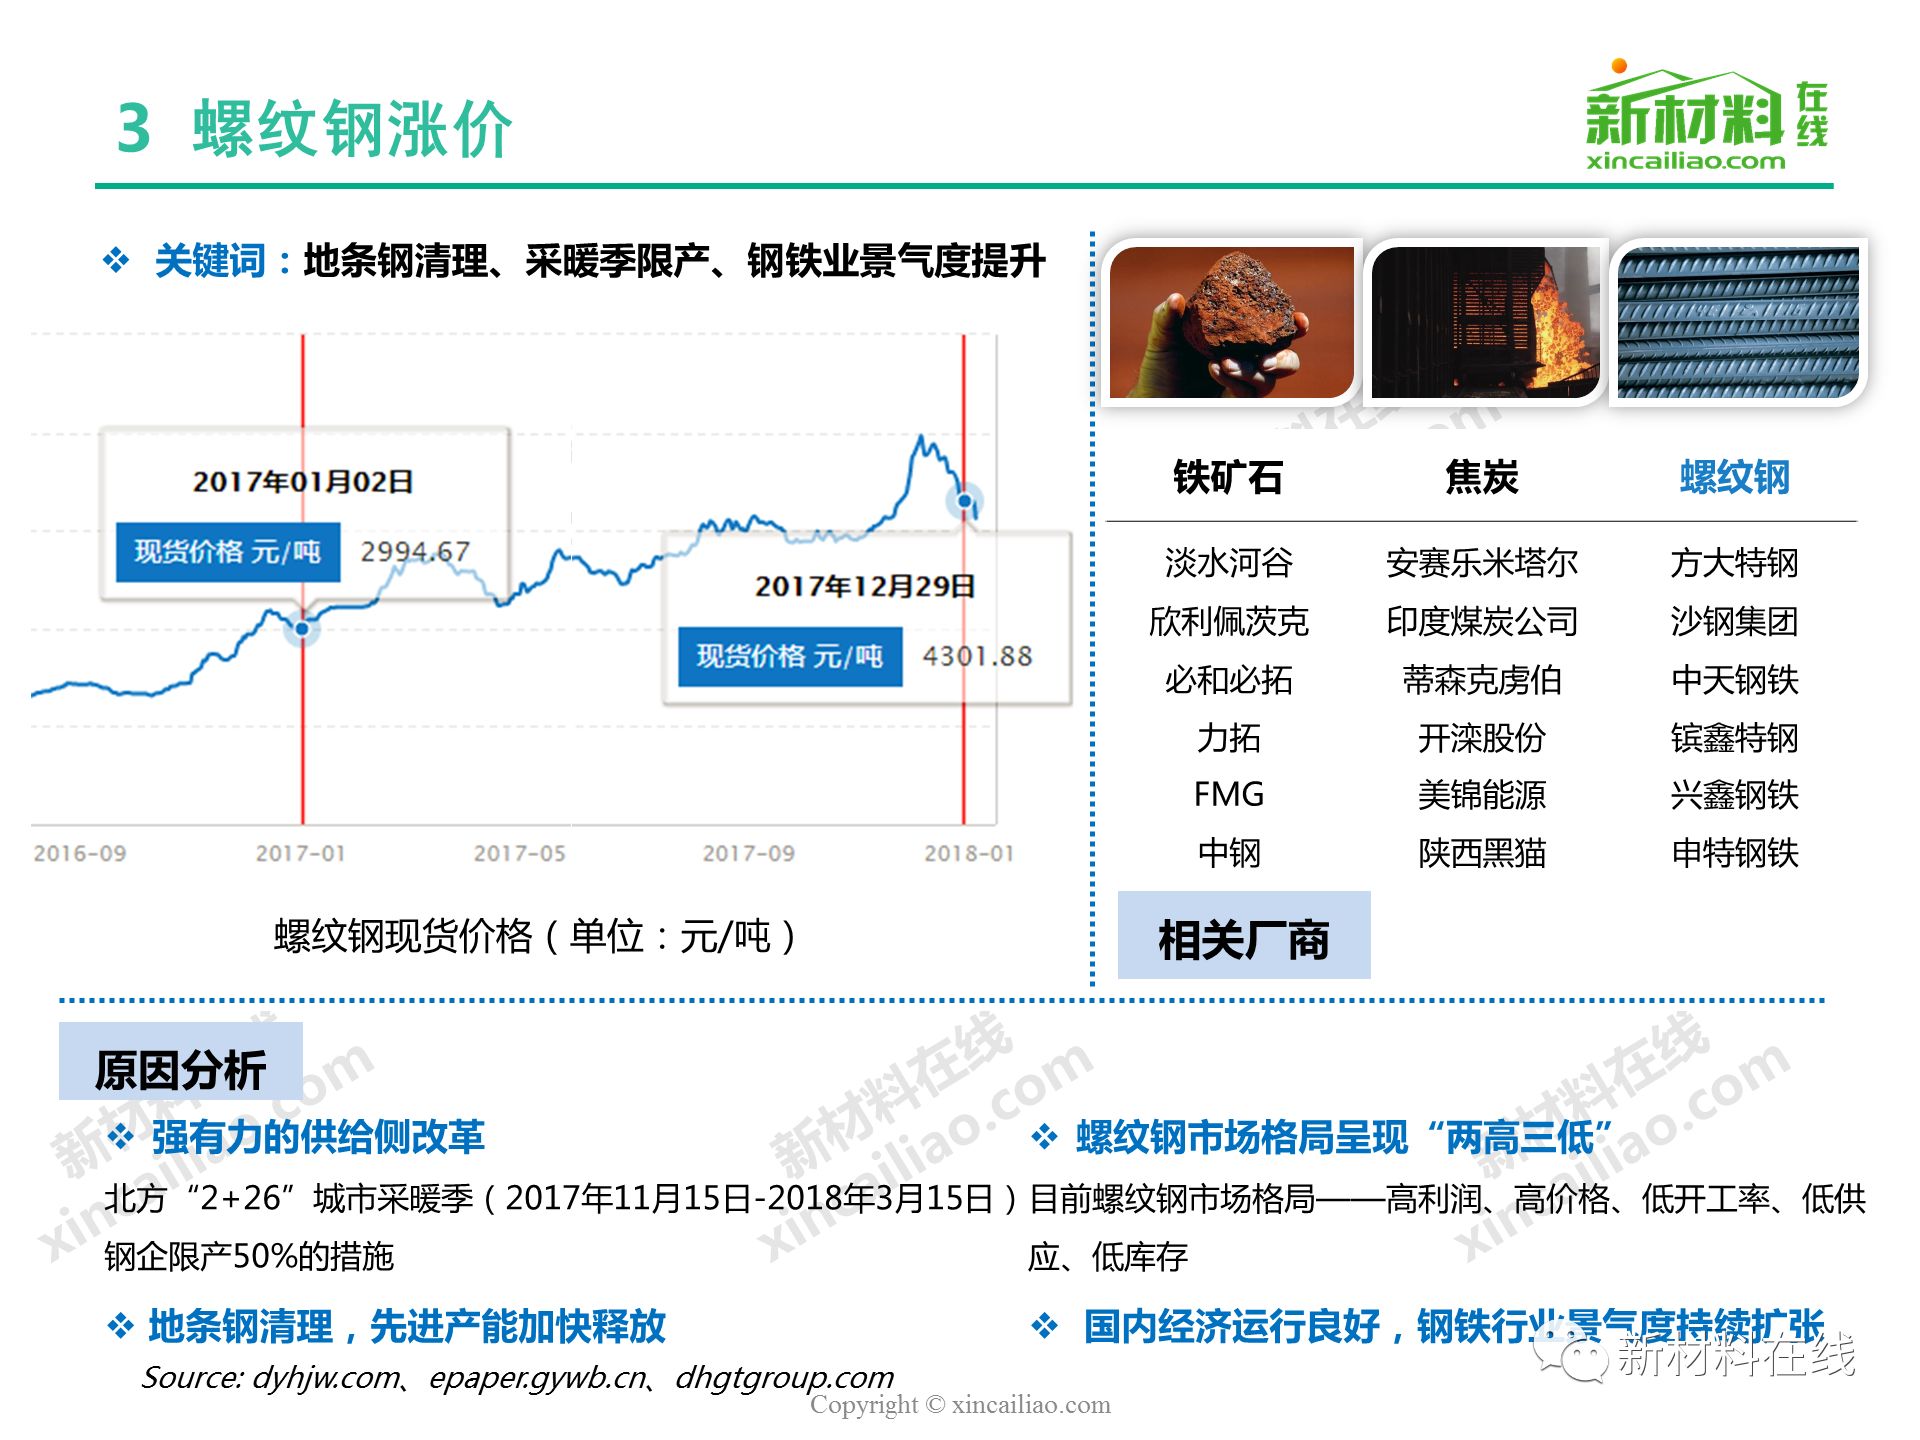Viewport: 1920px width, 1440px height.
Task: Select the vendor 方大特钢
Action: 1735,563
